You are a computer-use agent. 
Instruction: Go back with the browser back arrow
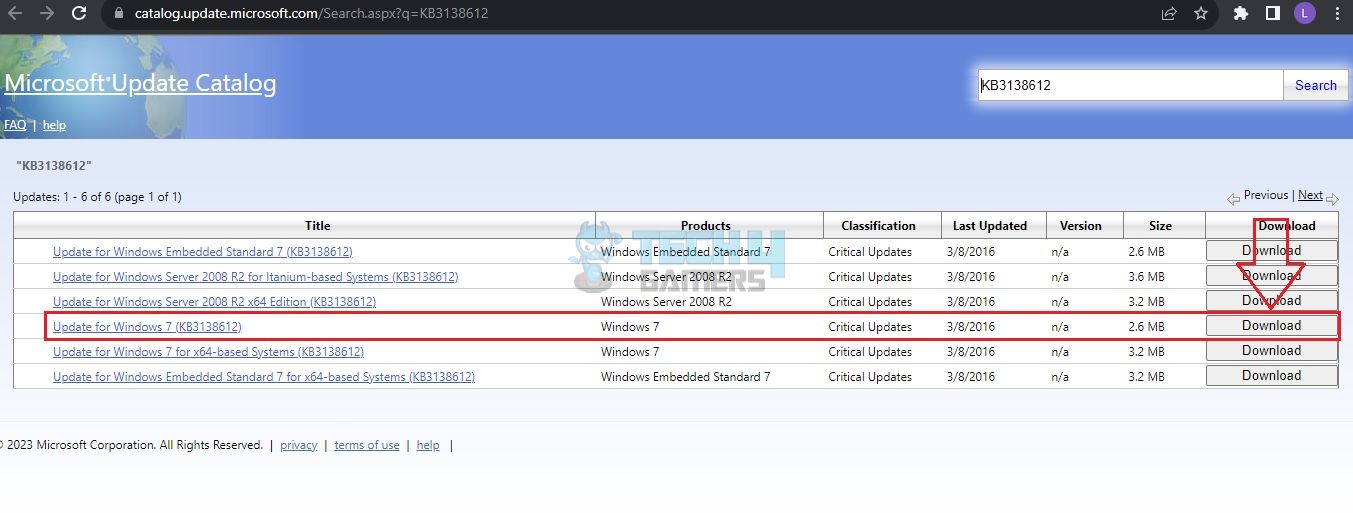[x=17, y=14]
